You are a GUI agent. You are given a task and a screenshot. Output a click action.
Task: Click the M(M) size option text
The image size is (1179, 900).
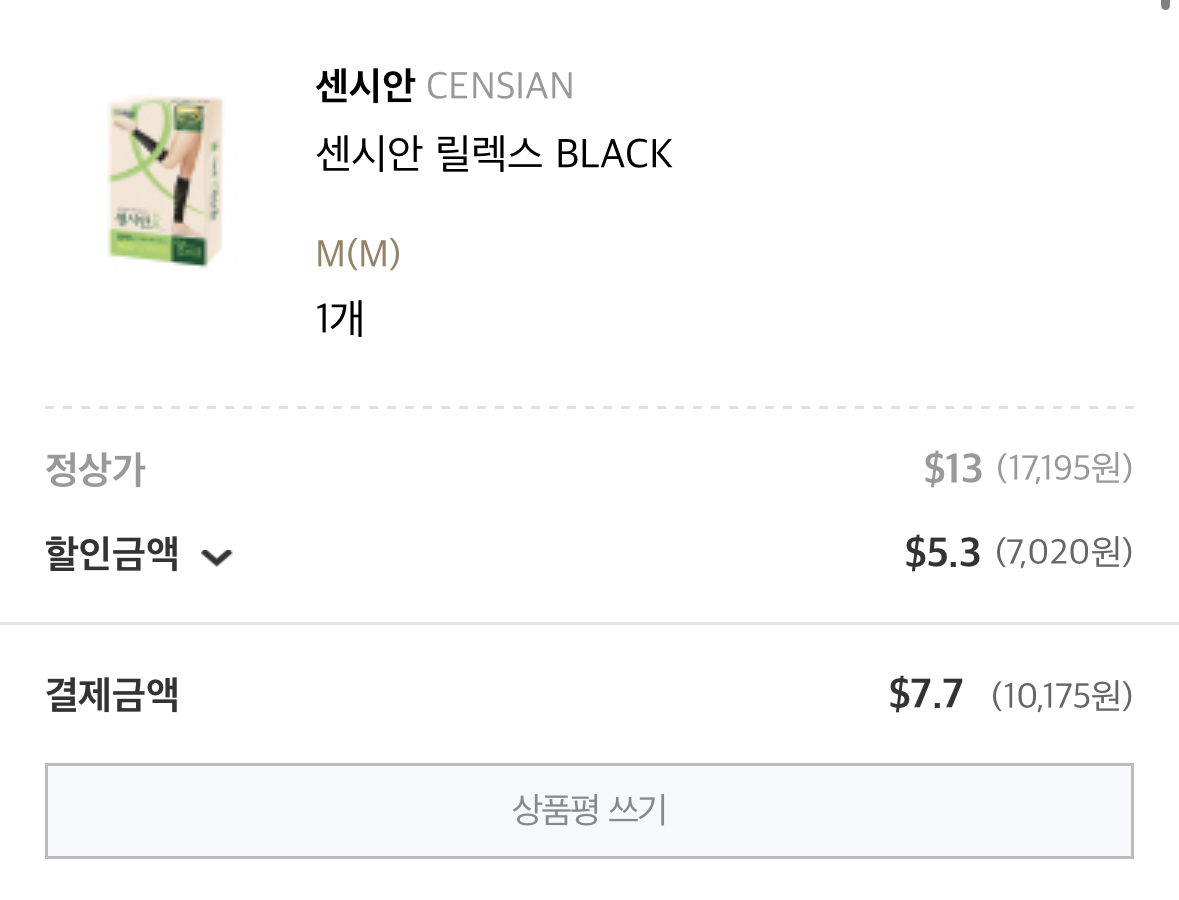[x=358, y=255]
